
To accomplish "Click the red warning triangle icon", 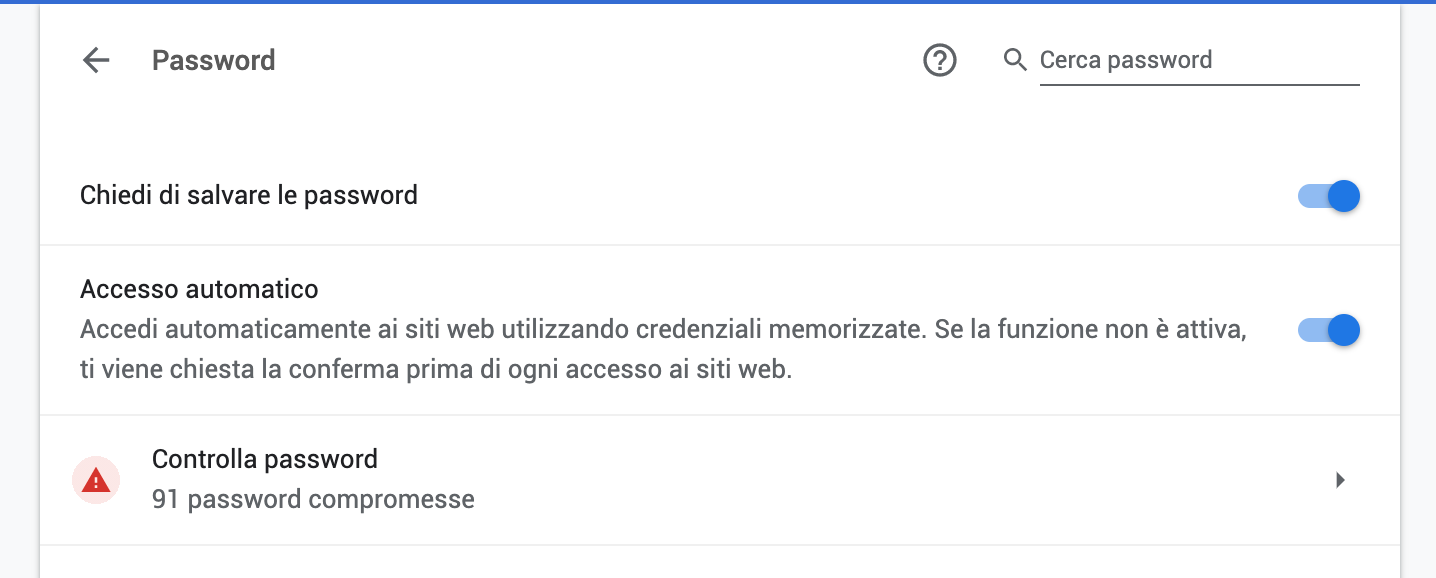I will (96, 481).
